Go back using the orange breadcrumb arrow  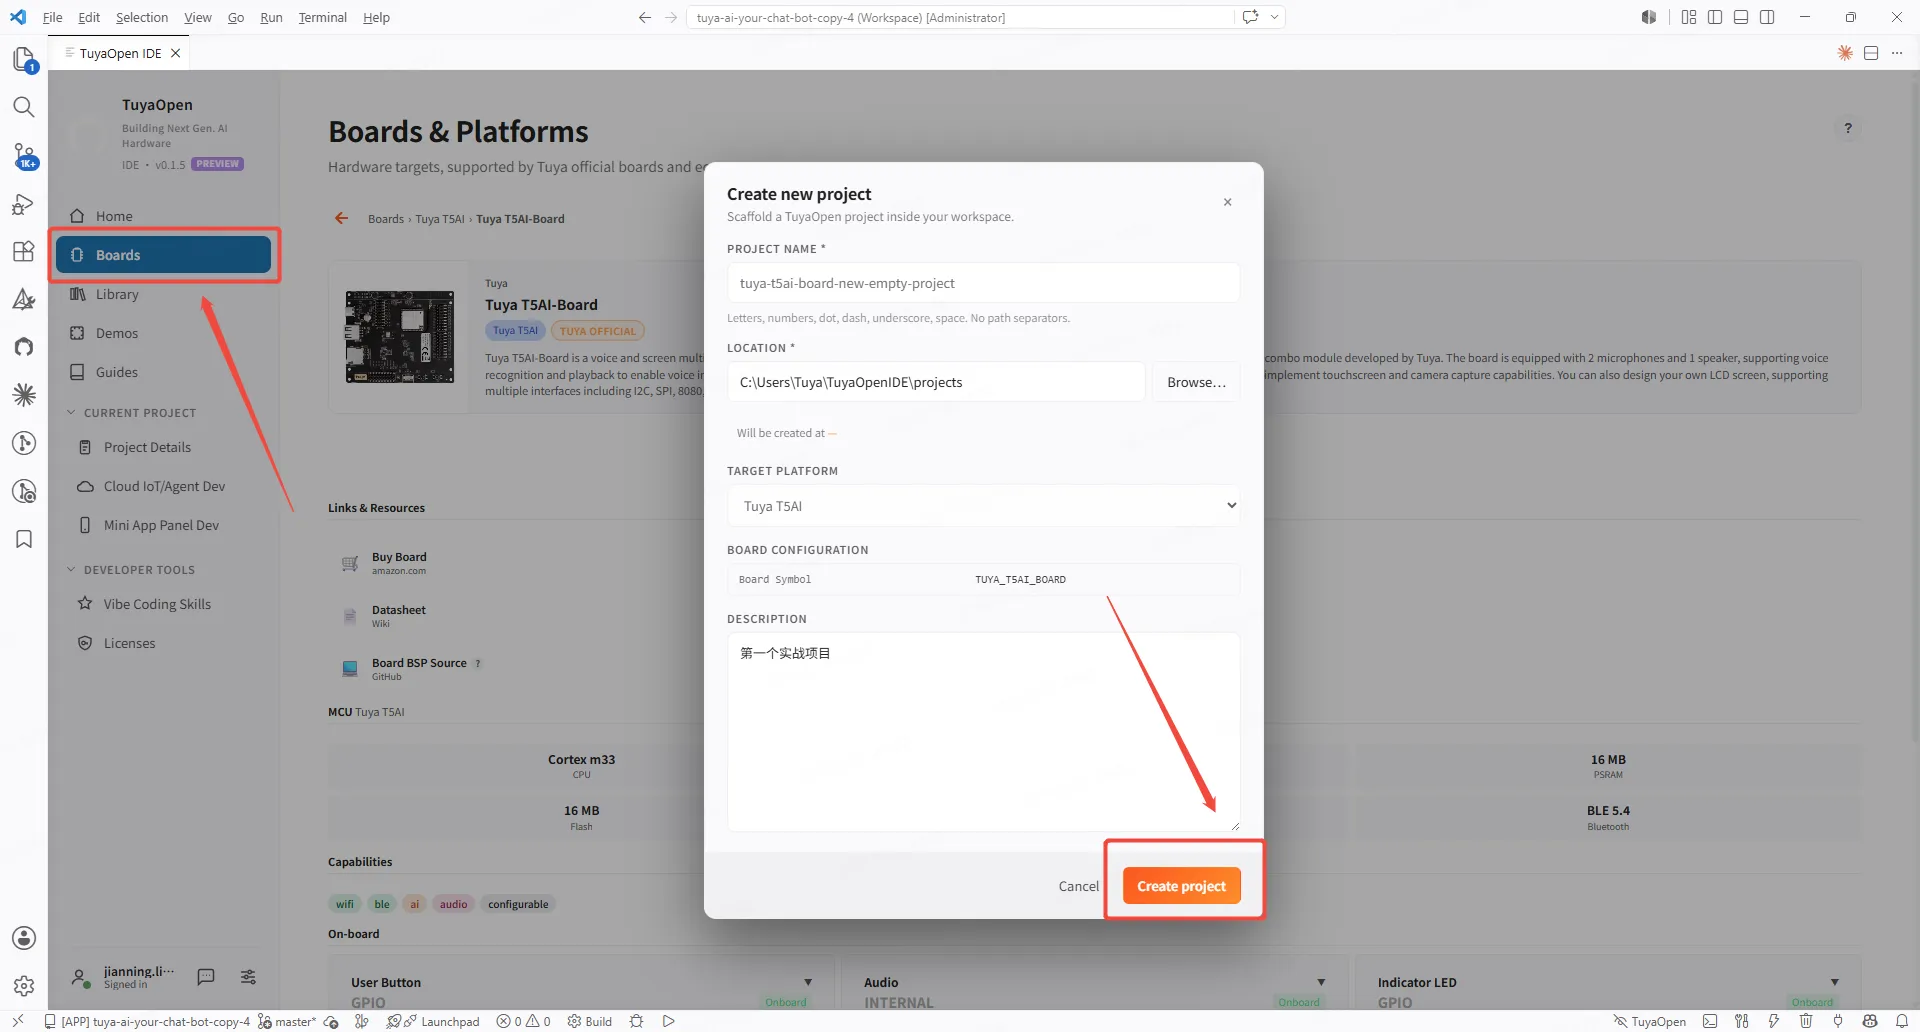tap(342, 218)
